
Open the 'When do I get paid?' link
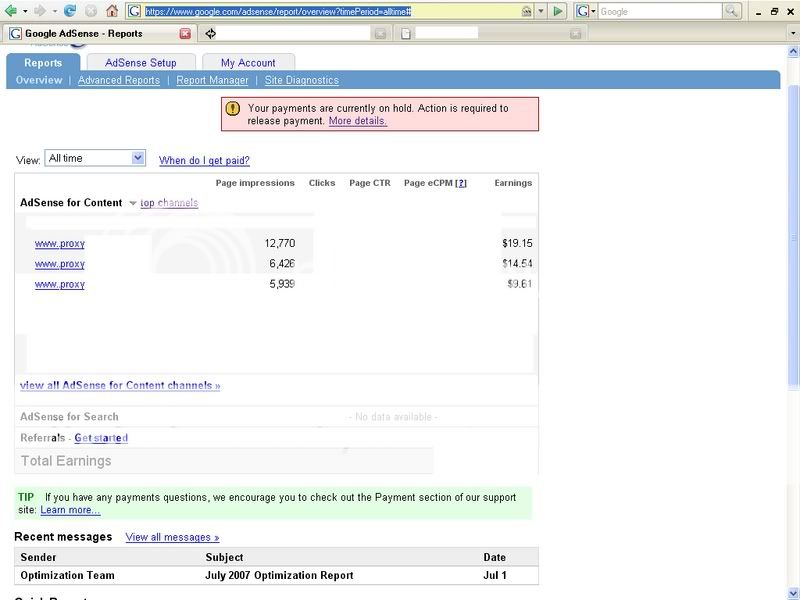[x=204, y=161]
